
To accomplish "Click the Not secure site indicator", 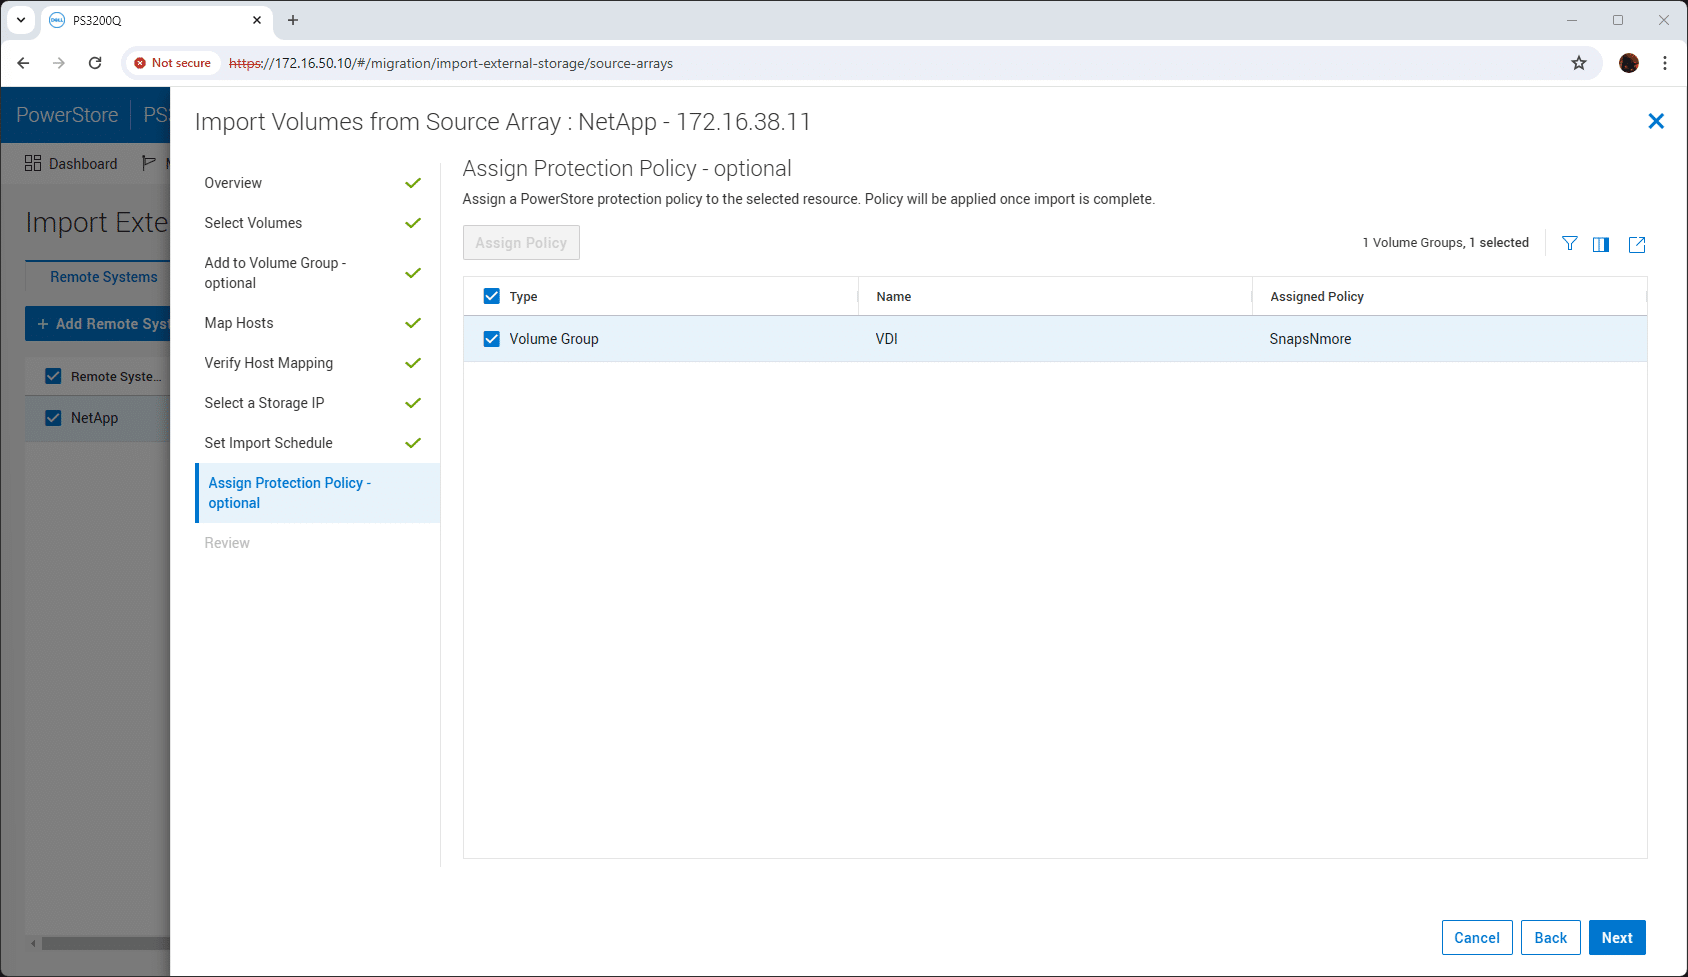I will 173,63.
